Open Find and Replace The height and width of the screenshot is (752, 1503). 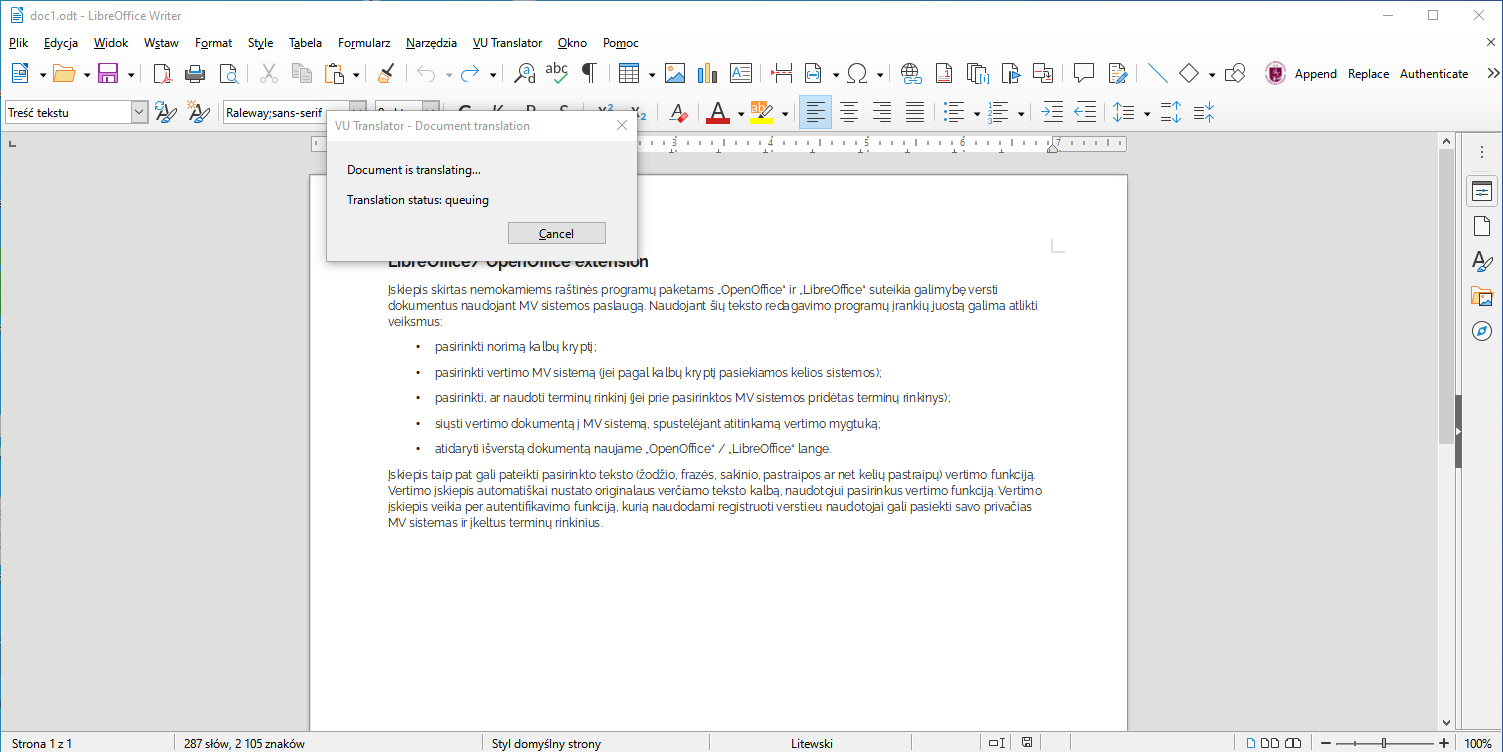click(x=525, y=73)
